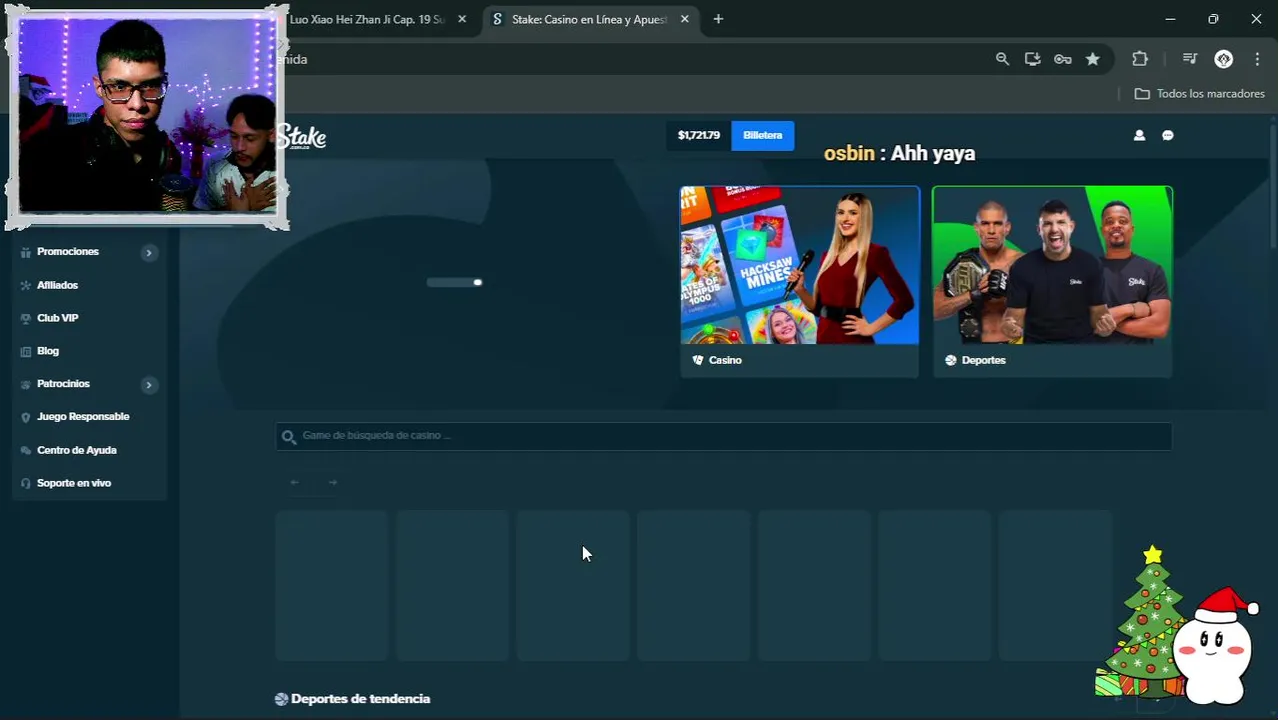The image size is (1278, 720).
Task: Switch to the Luo Xiao Hei Zhan Ji tab
Action: pyautogui.click(x=367, y=19)
